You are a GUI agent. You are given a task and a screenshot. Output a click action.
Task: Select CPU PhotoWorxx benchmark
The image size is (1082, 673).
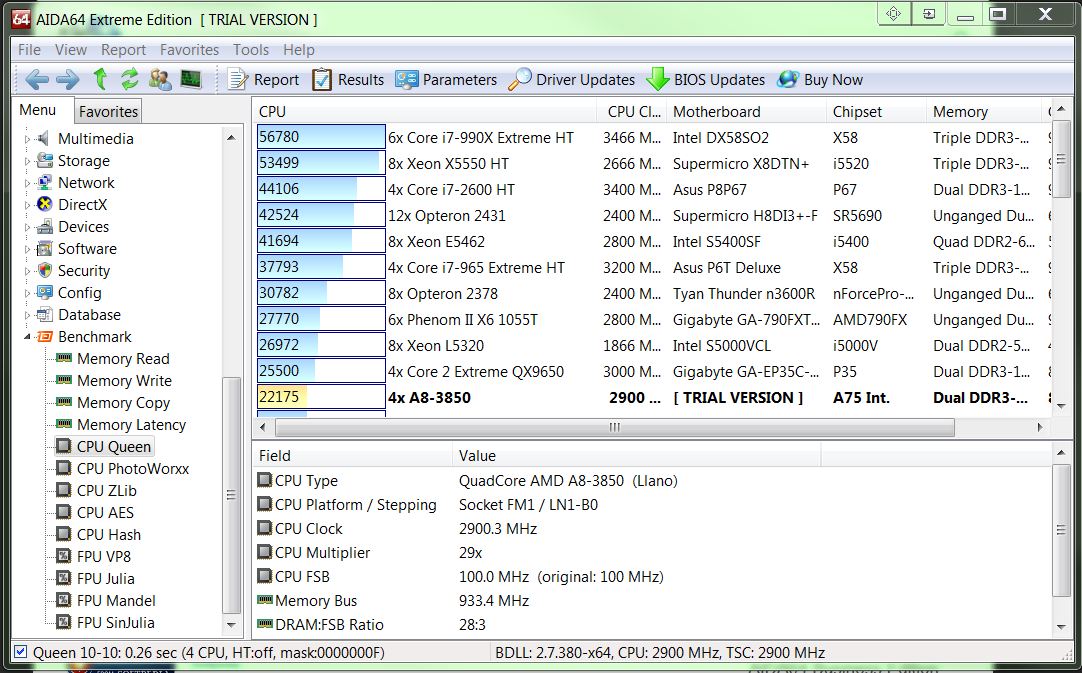[132, 469]
